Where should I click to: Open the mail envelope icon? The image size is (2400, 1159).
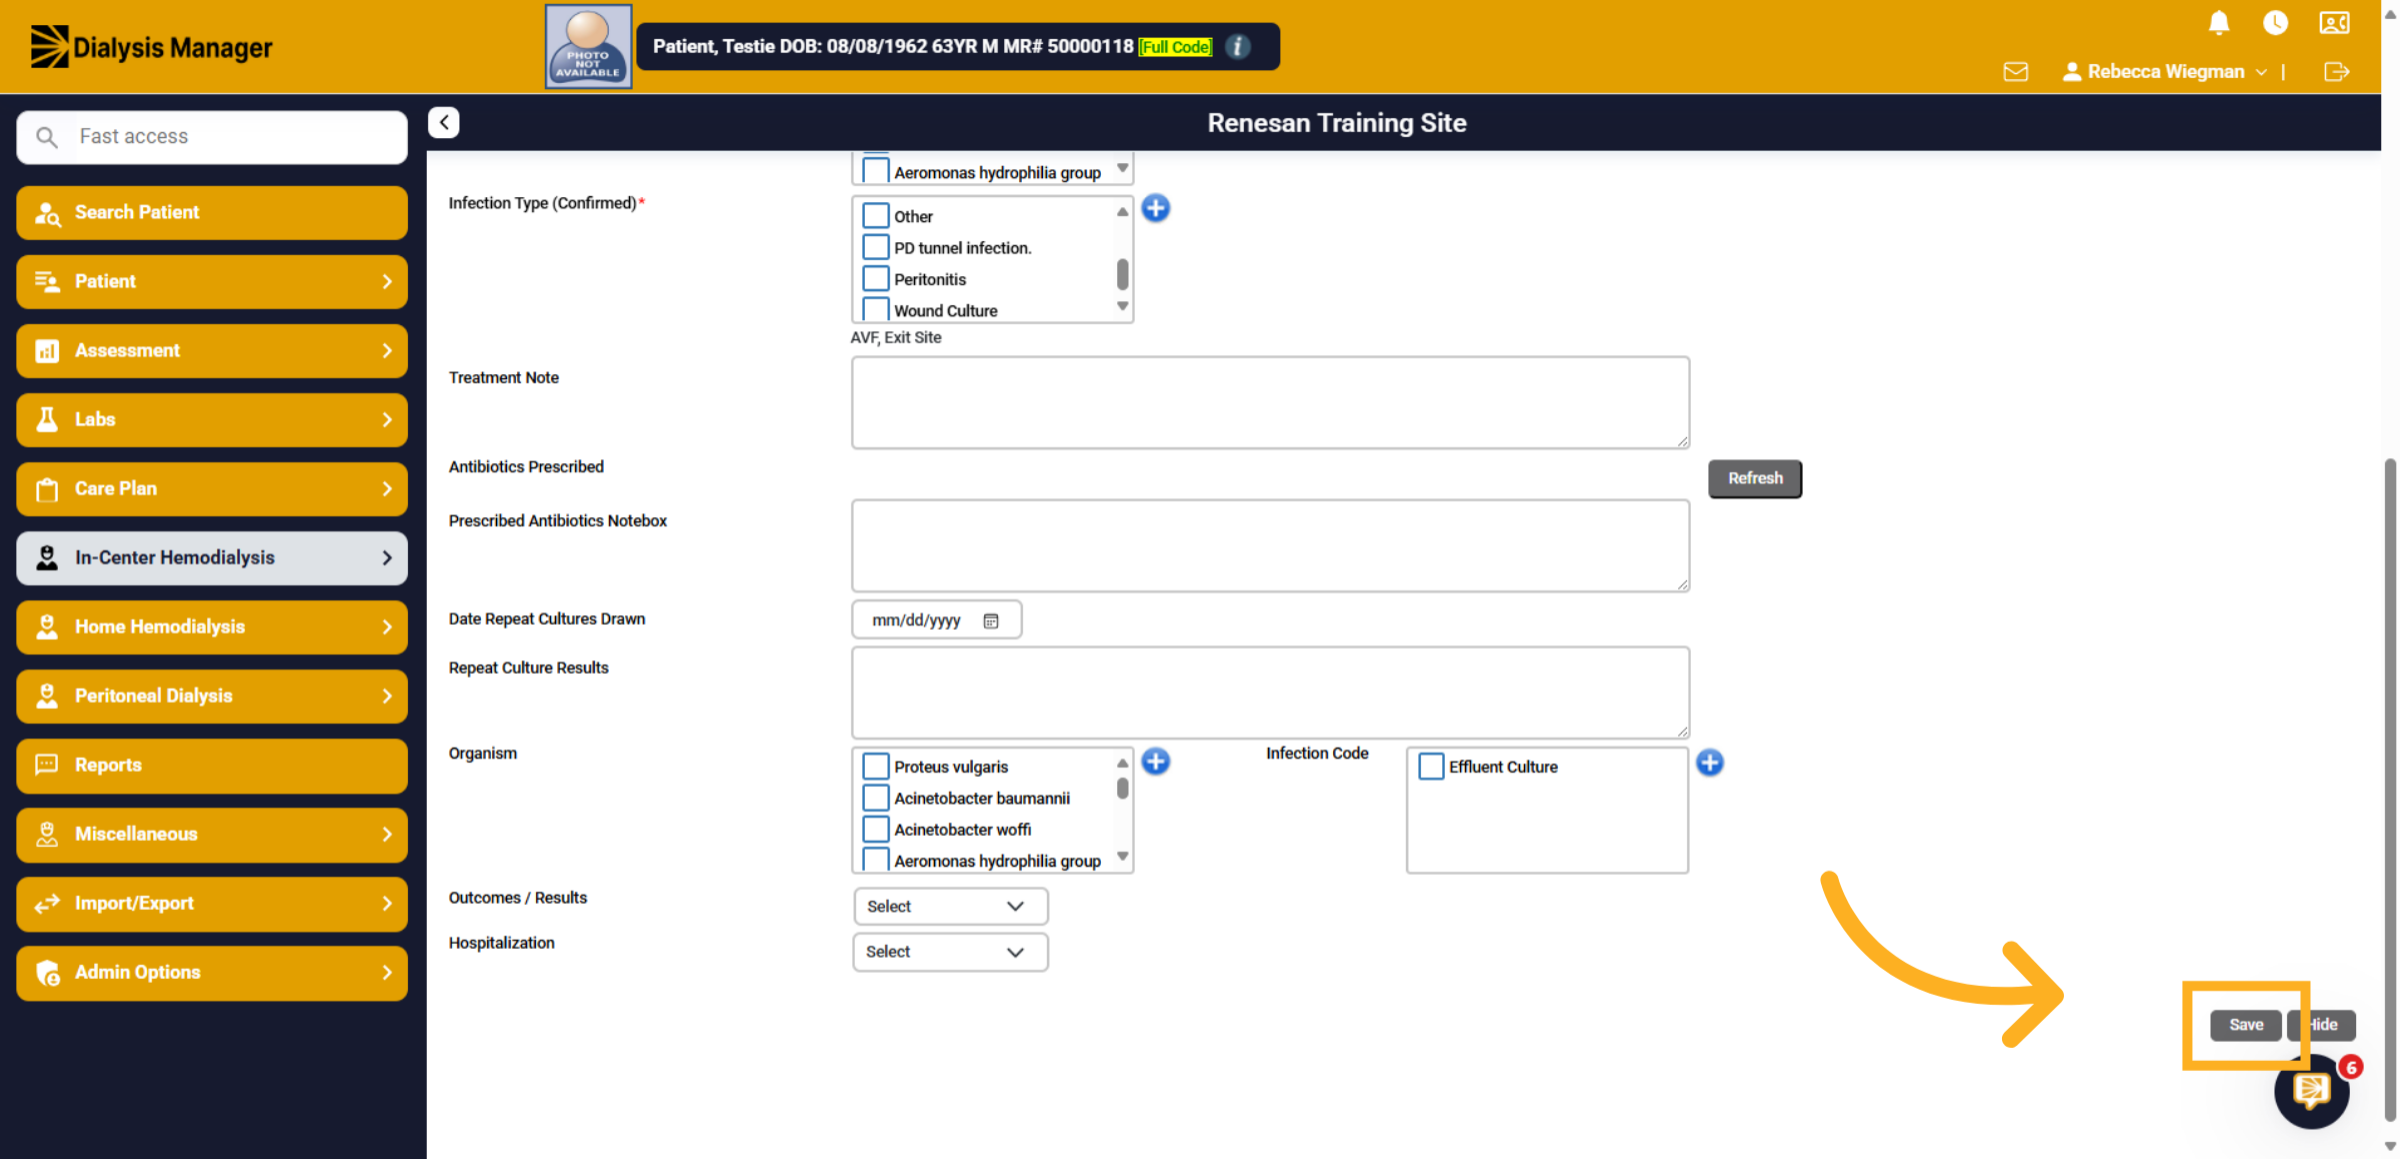(x=2015, y=72)
